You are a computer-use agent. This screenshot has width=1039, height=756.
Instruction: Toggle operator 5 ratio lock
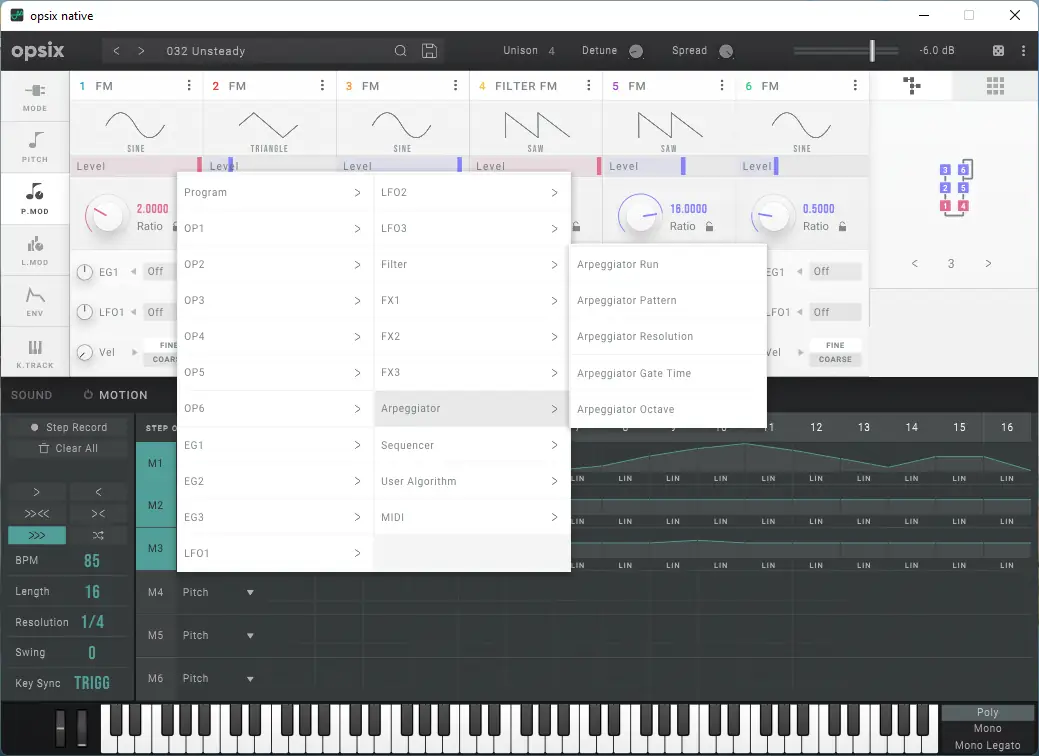pos(709,227)
